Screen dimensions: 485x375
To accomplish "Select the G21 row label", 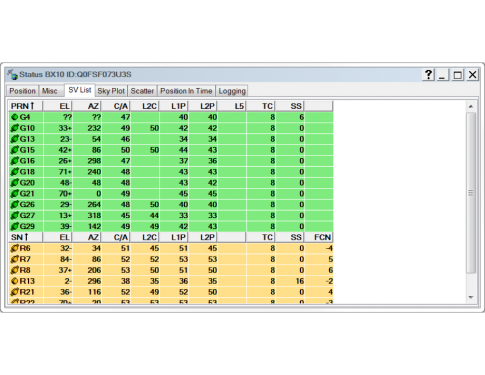I will coord(27,194).
